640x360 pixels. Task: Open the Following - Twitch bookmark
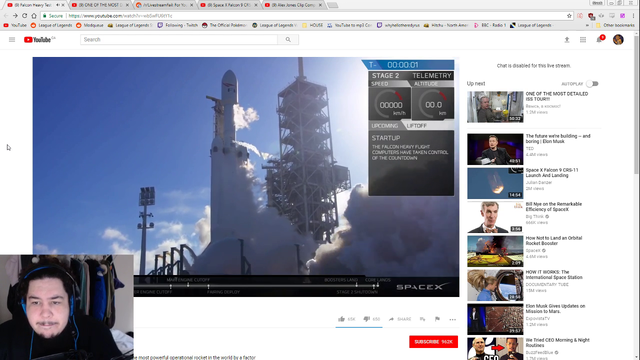click(177, 25)
